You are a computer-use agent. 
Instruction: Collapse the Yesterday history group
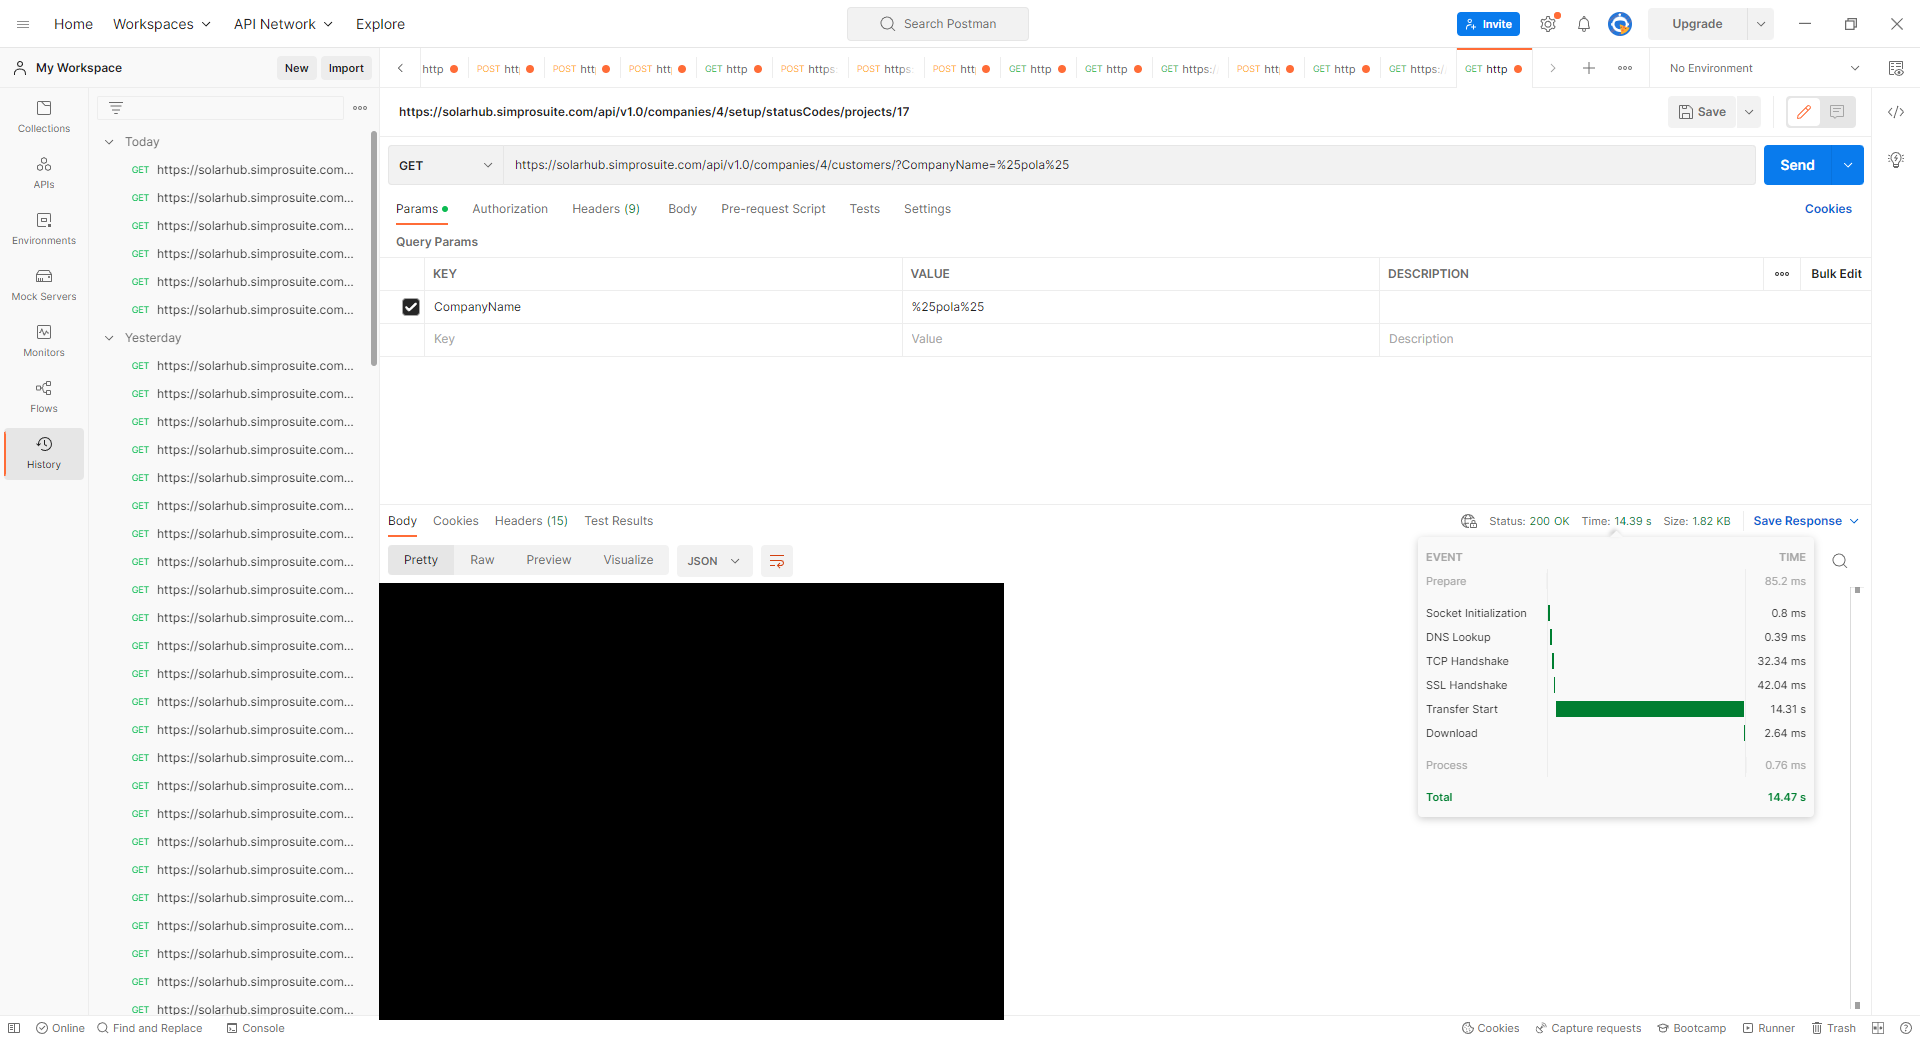(109, 338)
